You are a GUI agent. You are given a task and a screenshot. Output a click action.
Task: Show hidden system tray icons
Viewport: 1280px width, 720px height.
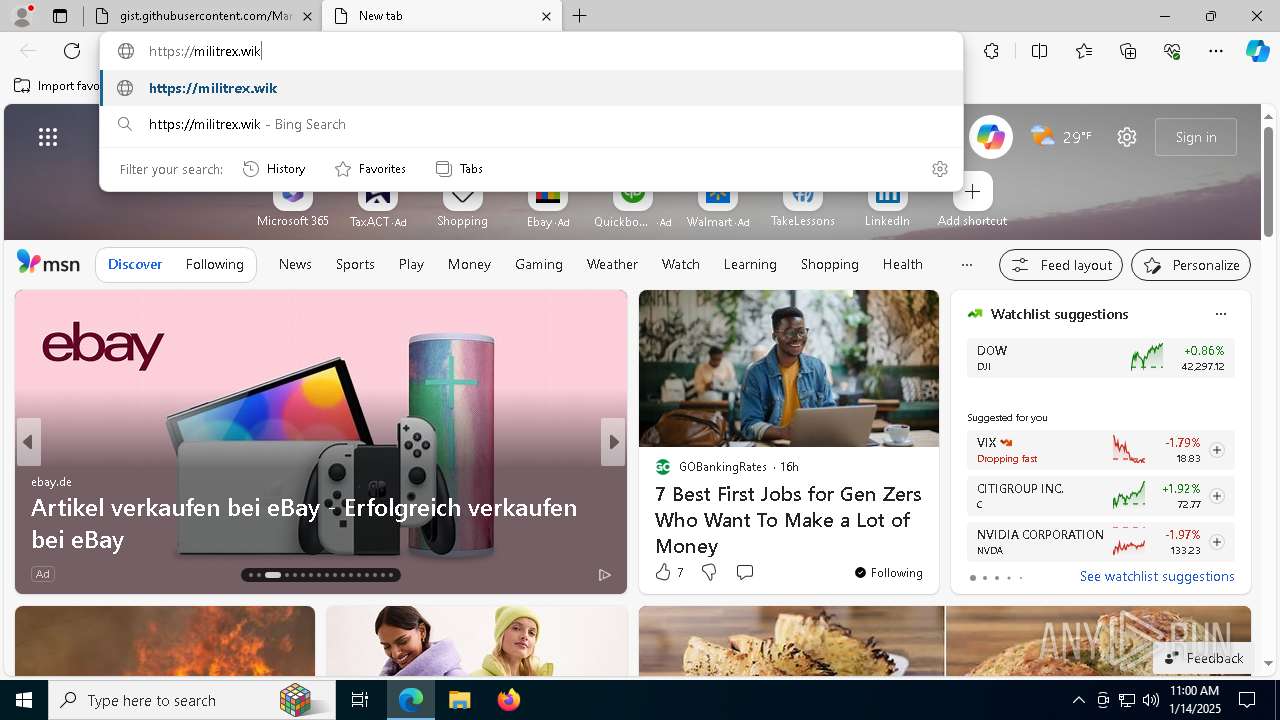click(1078, 700)
